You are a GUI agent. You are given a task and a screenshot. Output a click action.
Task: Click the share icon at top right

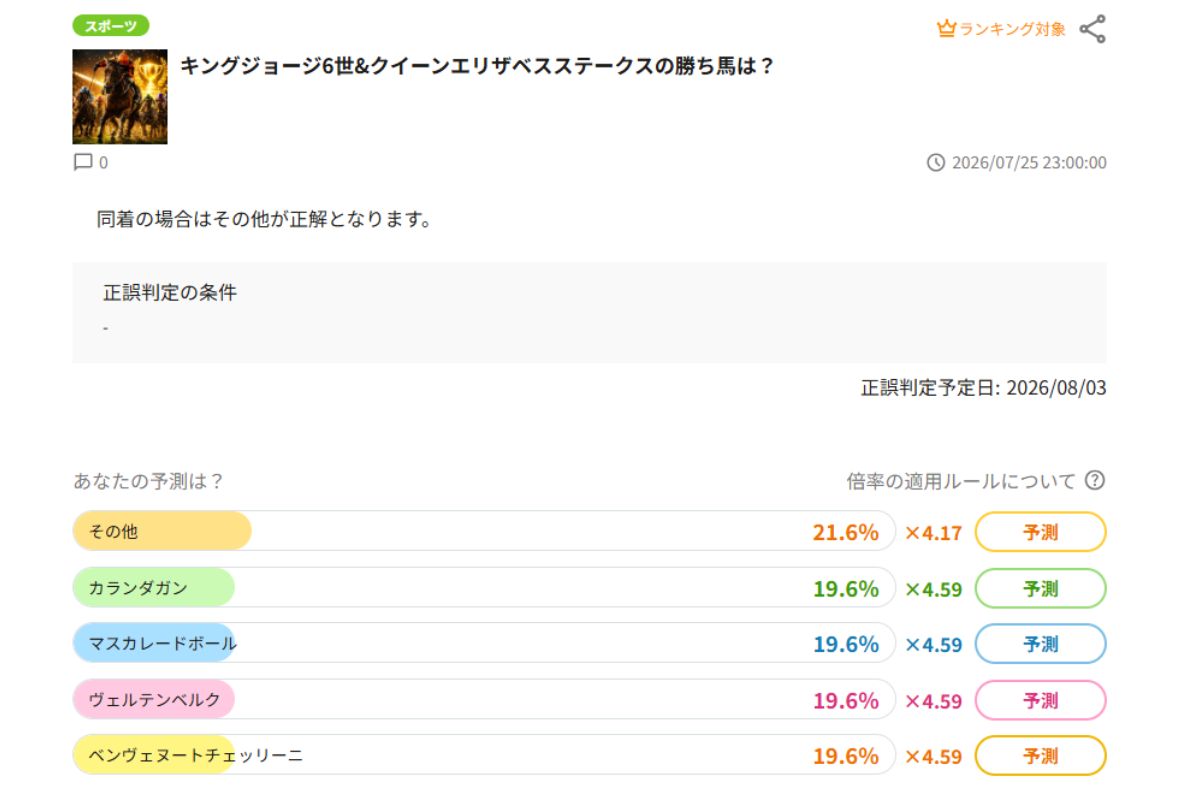tap(1093, 29)
